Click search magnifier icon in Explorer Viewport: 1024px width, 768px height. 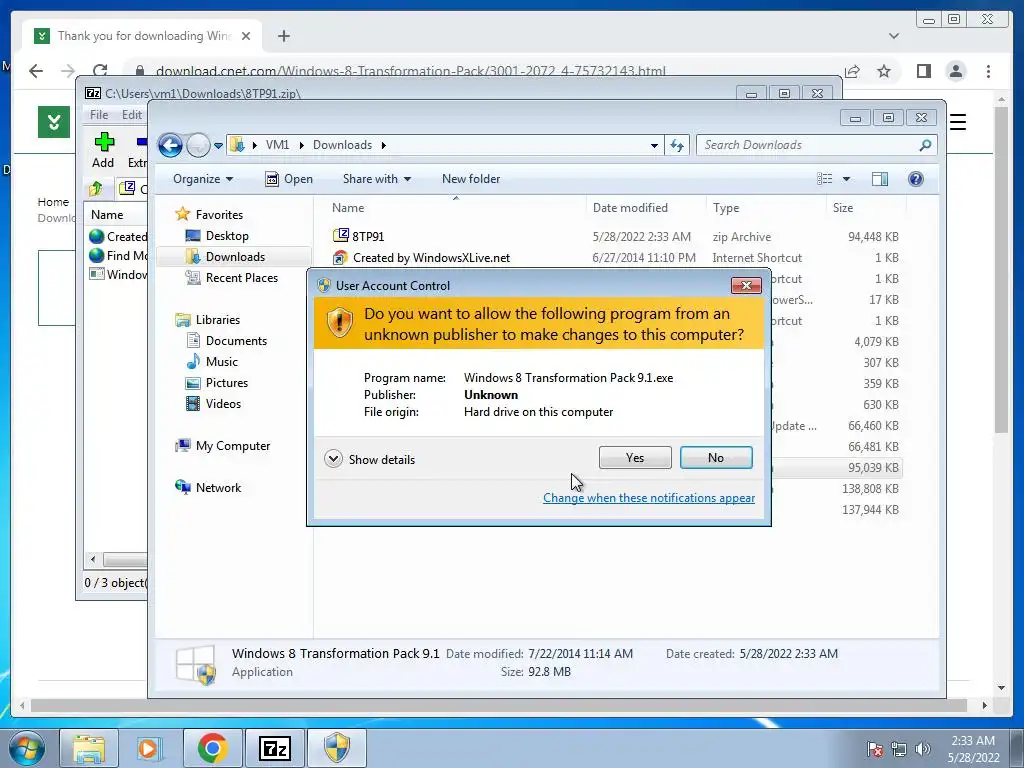925,145
